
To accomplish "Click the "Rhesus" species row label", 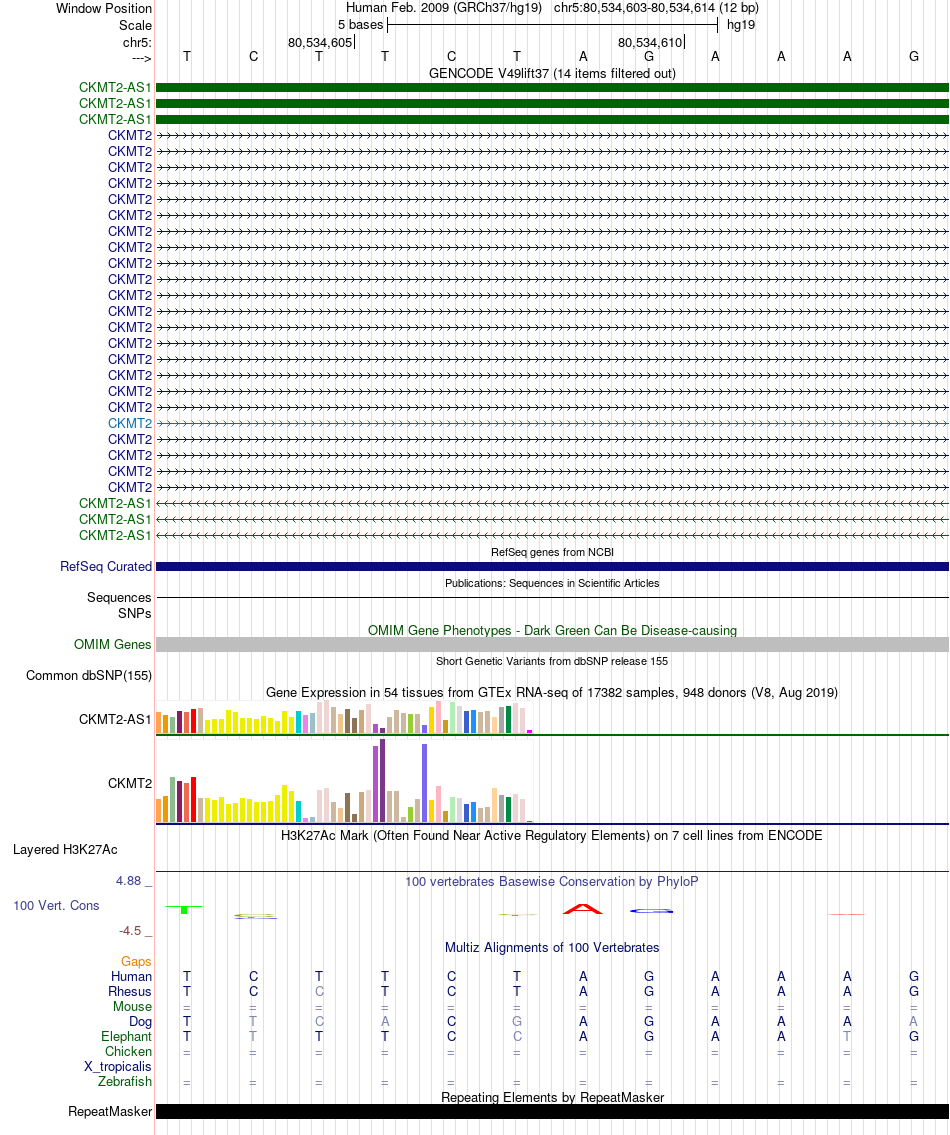I will [130, 992].
